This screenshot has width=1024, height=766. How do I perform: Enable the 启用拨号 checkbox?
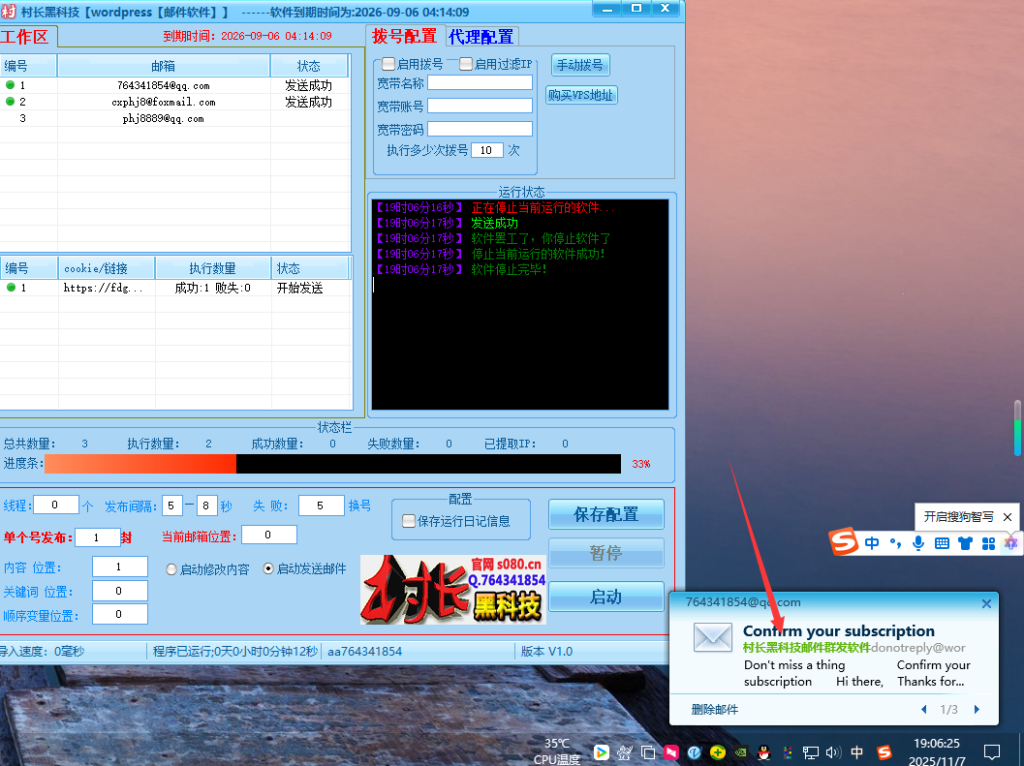tap(388, 63)
